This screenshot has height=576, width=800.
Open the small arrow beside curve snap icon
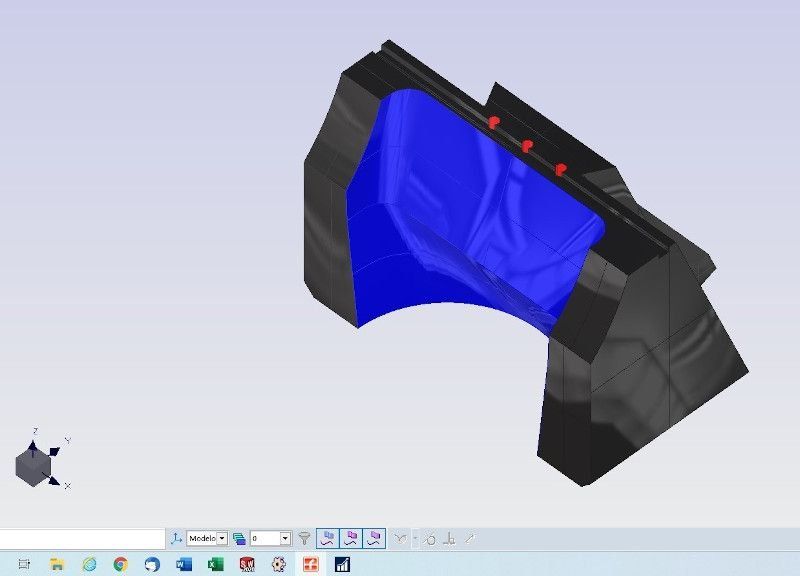pos(414,538)
